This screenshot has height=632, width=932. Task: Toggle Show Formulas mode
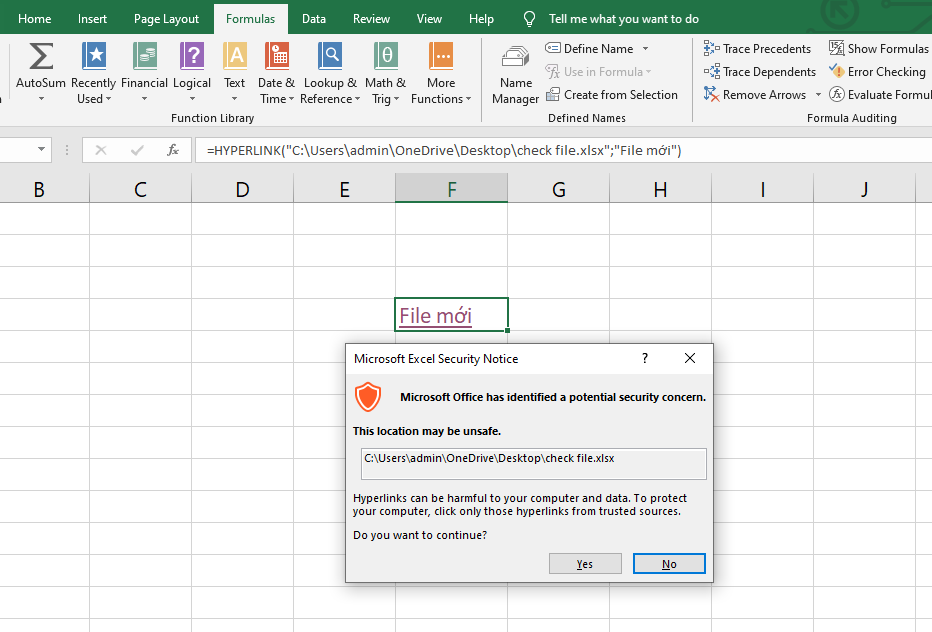(x=879, y=48)
